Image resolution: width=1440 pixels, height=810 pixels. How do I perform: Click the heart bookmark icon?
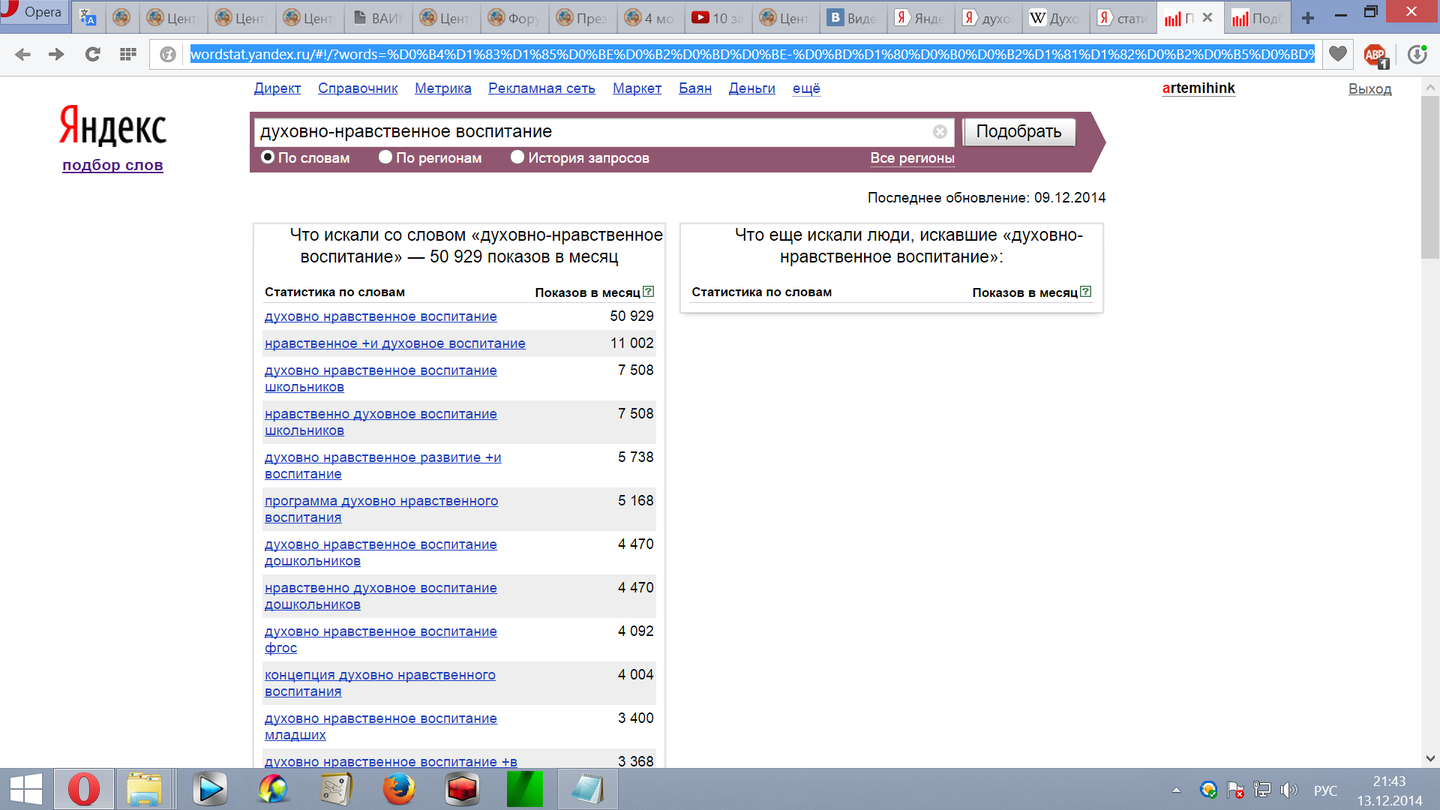(x=1338, y=54)
